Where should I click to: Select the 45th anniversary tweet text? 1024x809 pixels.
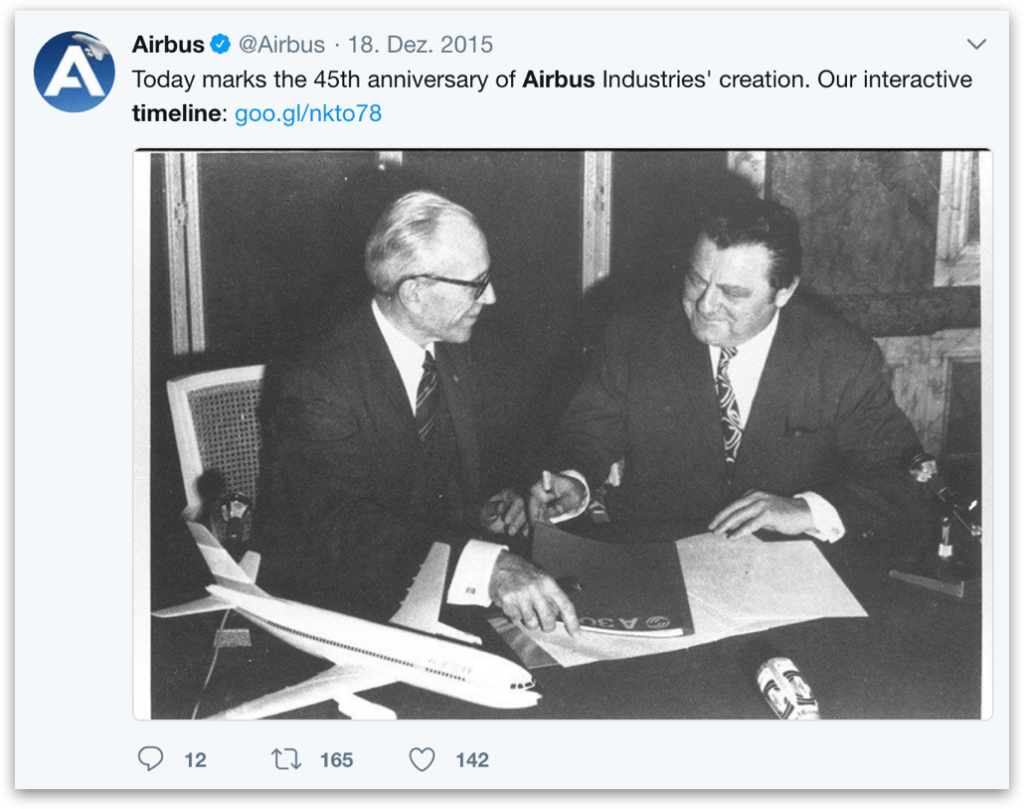552,96
